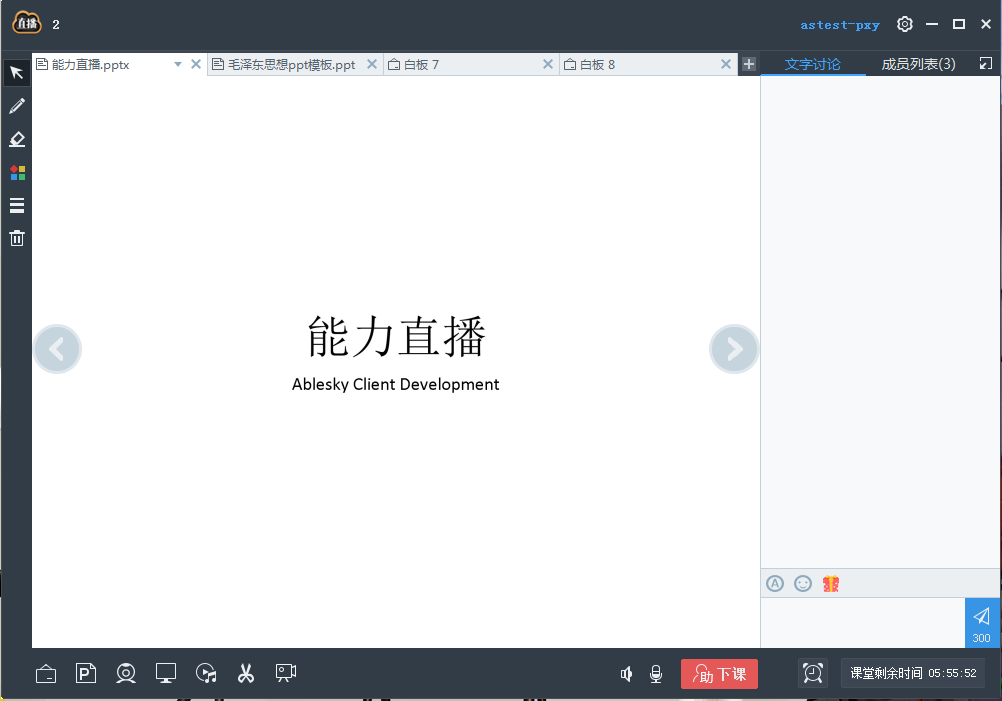Mute the speaker audio
This screenshot has width=1002, height=701.
626,674
